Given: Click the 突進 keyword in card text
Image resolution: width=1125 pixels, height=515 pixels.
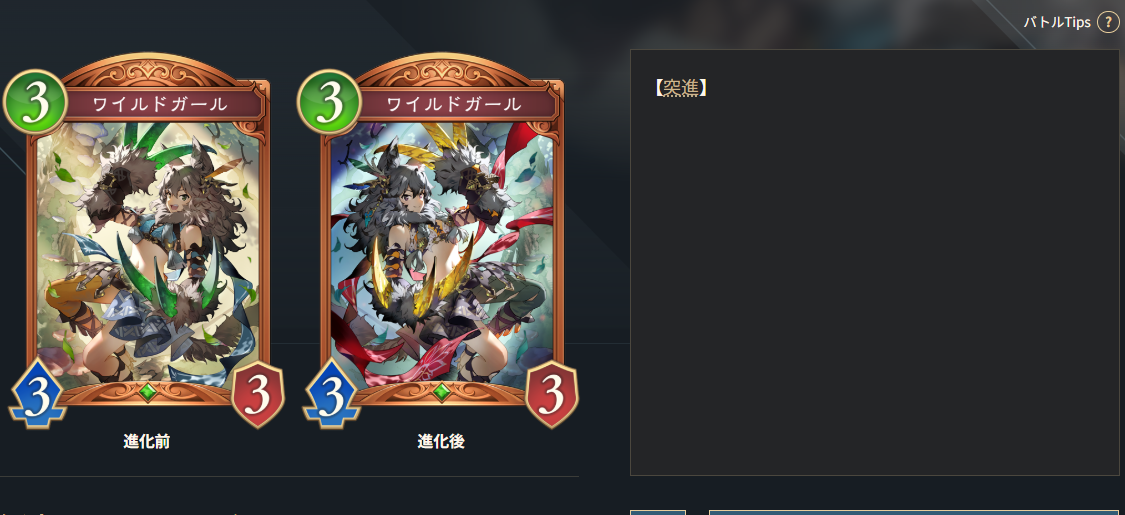Looking at the screenshot, I should click(679, 88).
